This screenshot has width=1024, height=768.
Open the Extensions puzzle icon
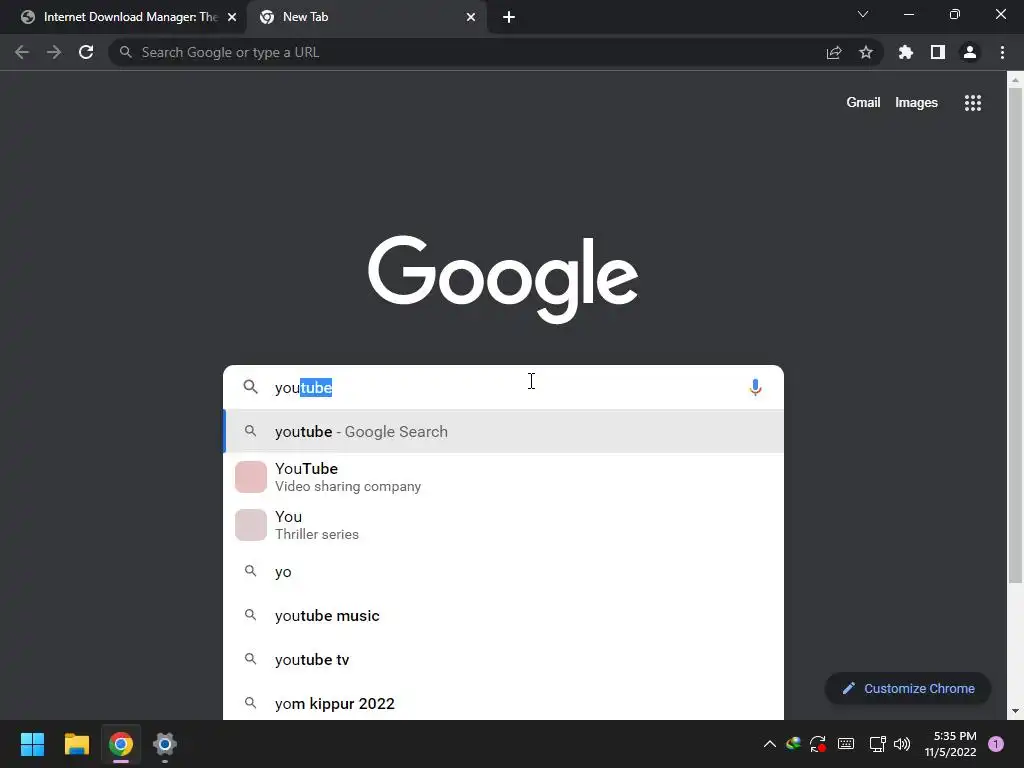906,52
